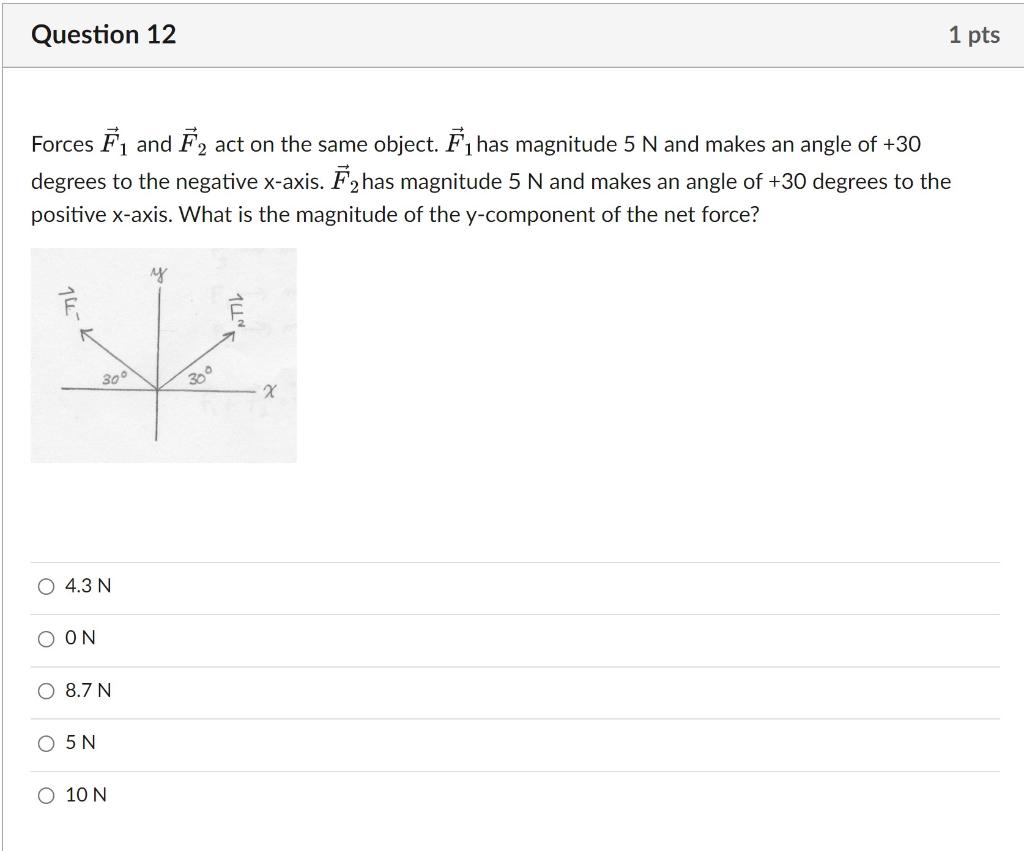Select the 4.3 N radio button
Image resolution: width=1024 pixels, height=851 pixels.
46,586
